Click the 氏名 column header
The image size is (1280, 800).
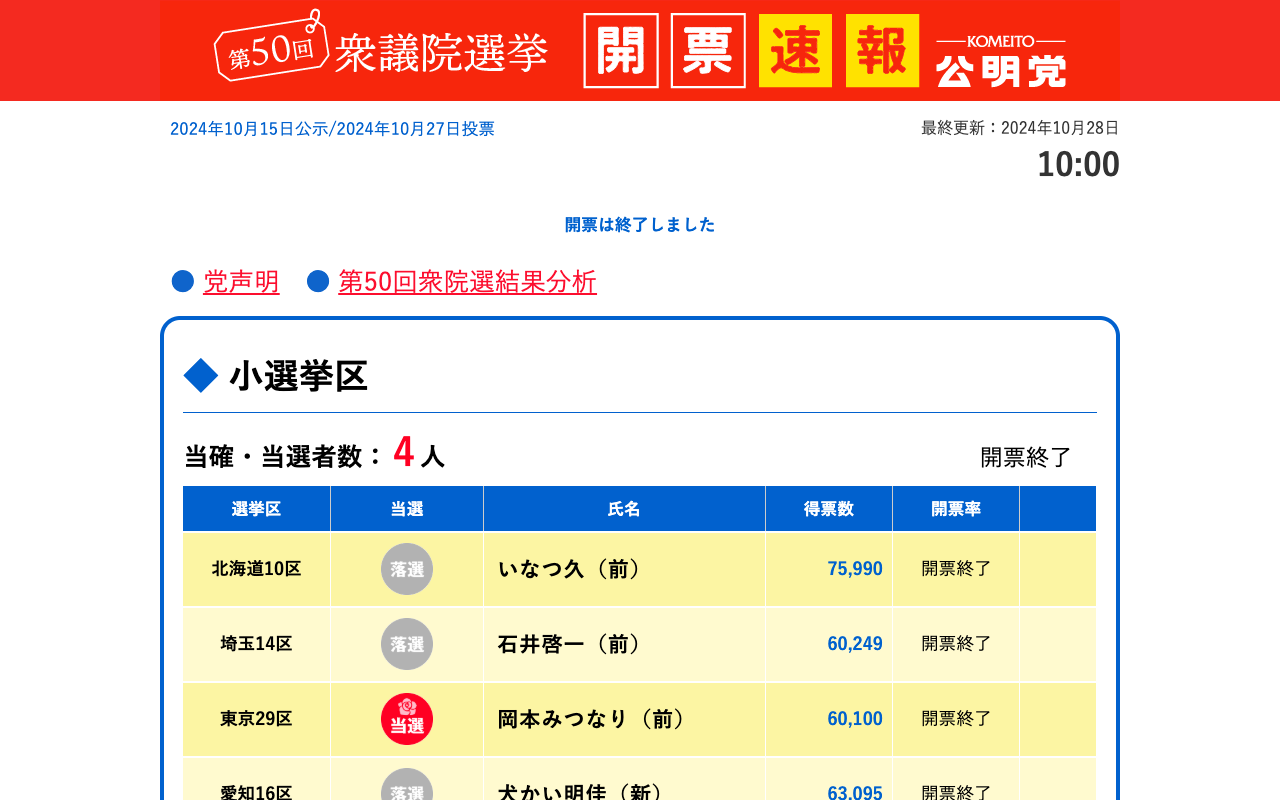coord(624,509)
